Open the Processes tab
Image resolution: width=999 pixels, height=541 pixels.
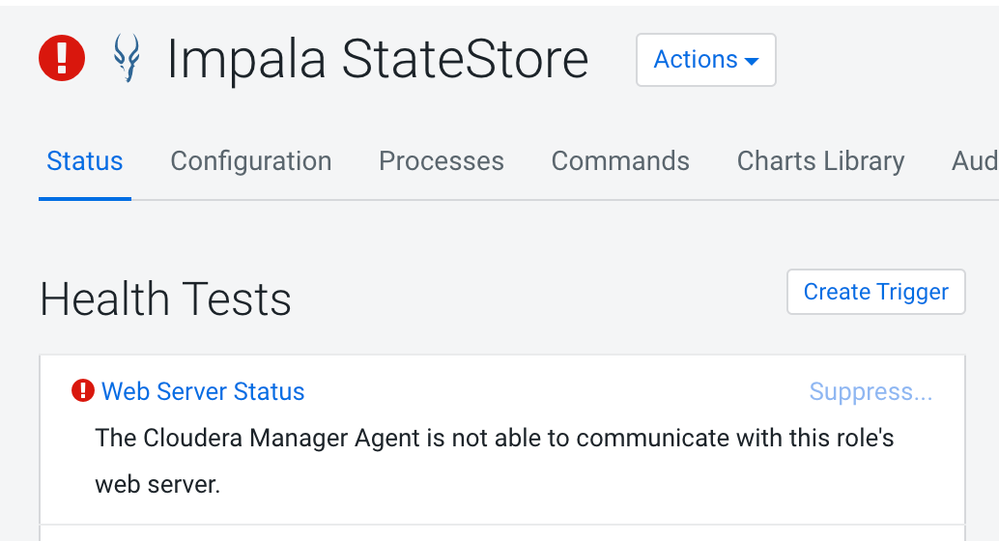(441, 161)
